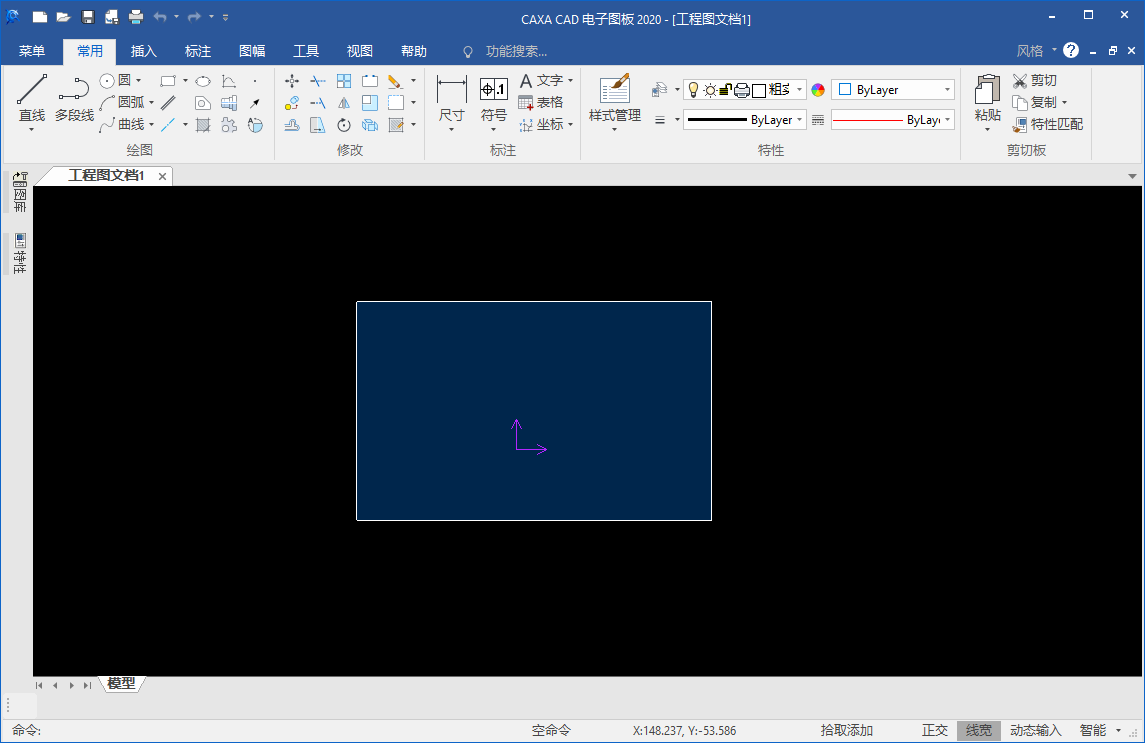Image resolution: width=1145 pixels, height=743 pixels.
Task: Open the 视图 ribbon tab
Action: [359, 51]
